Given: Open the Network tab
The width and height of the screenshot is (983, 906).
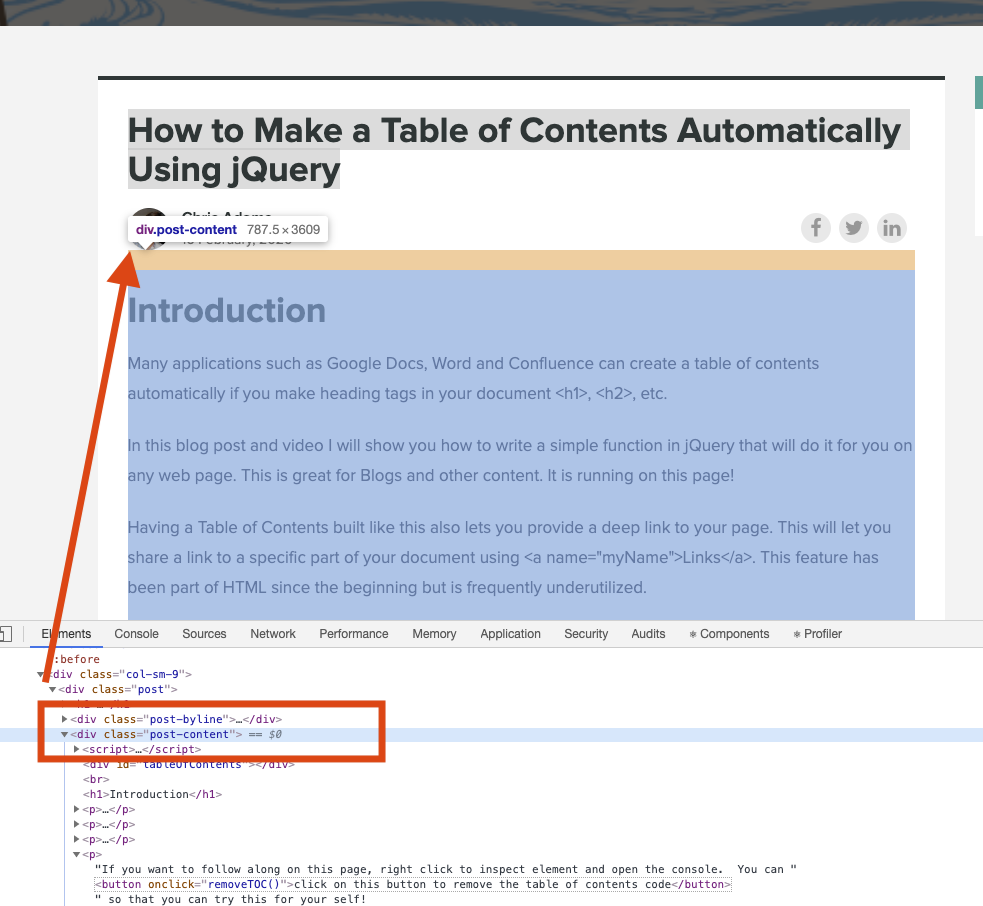Looking at the screenshot, I should coord(273,634).
